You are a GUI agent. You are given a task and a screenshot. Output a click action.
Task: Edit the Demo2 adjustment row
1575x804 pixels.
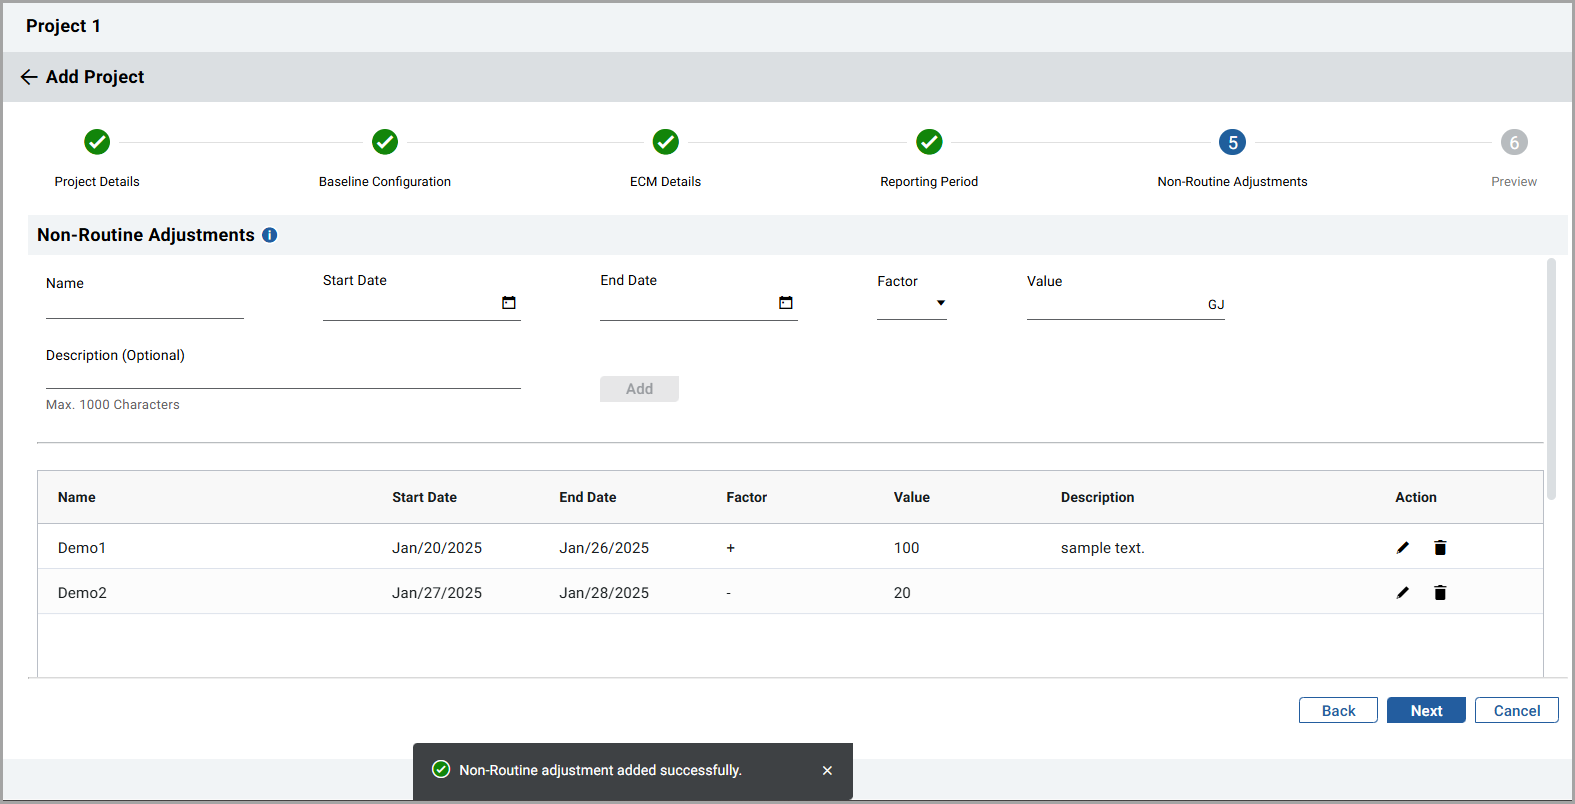pyautogui.click(x=1403, y=593)
